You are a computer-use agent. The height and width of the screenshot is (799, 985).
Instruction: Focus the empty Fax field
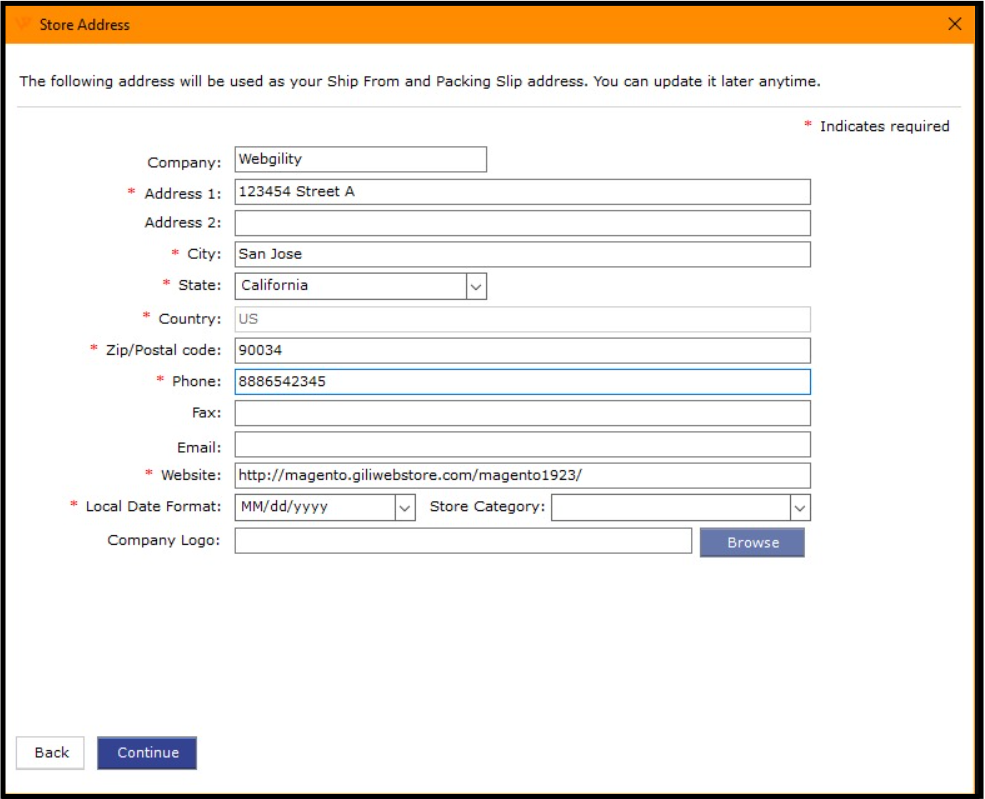(x=522, y=413)
